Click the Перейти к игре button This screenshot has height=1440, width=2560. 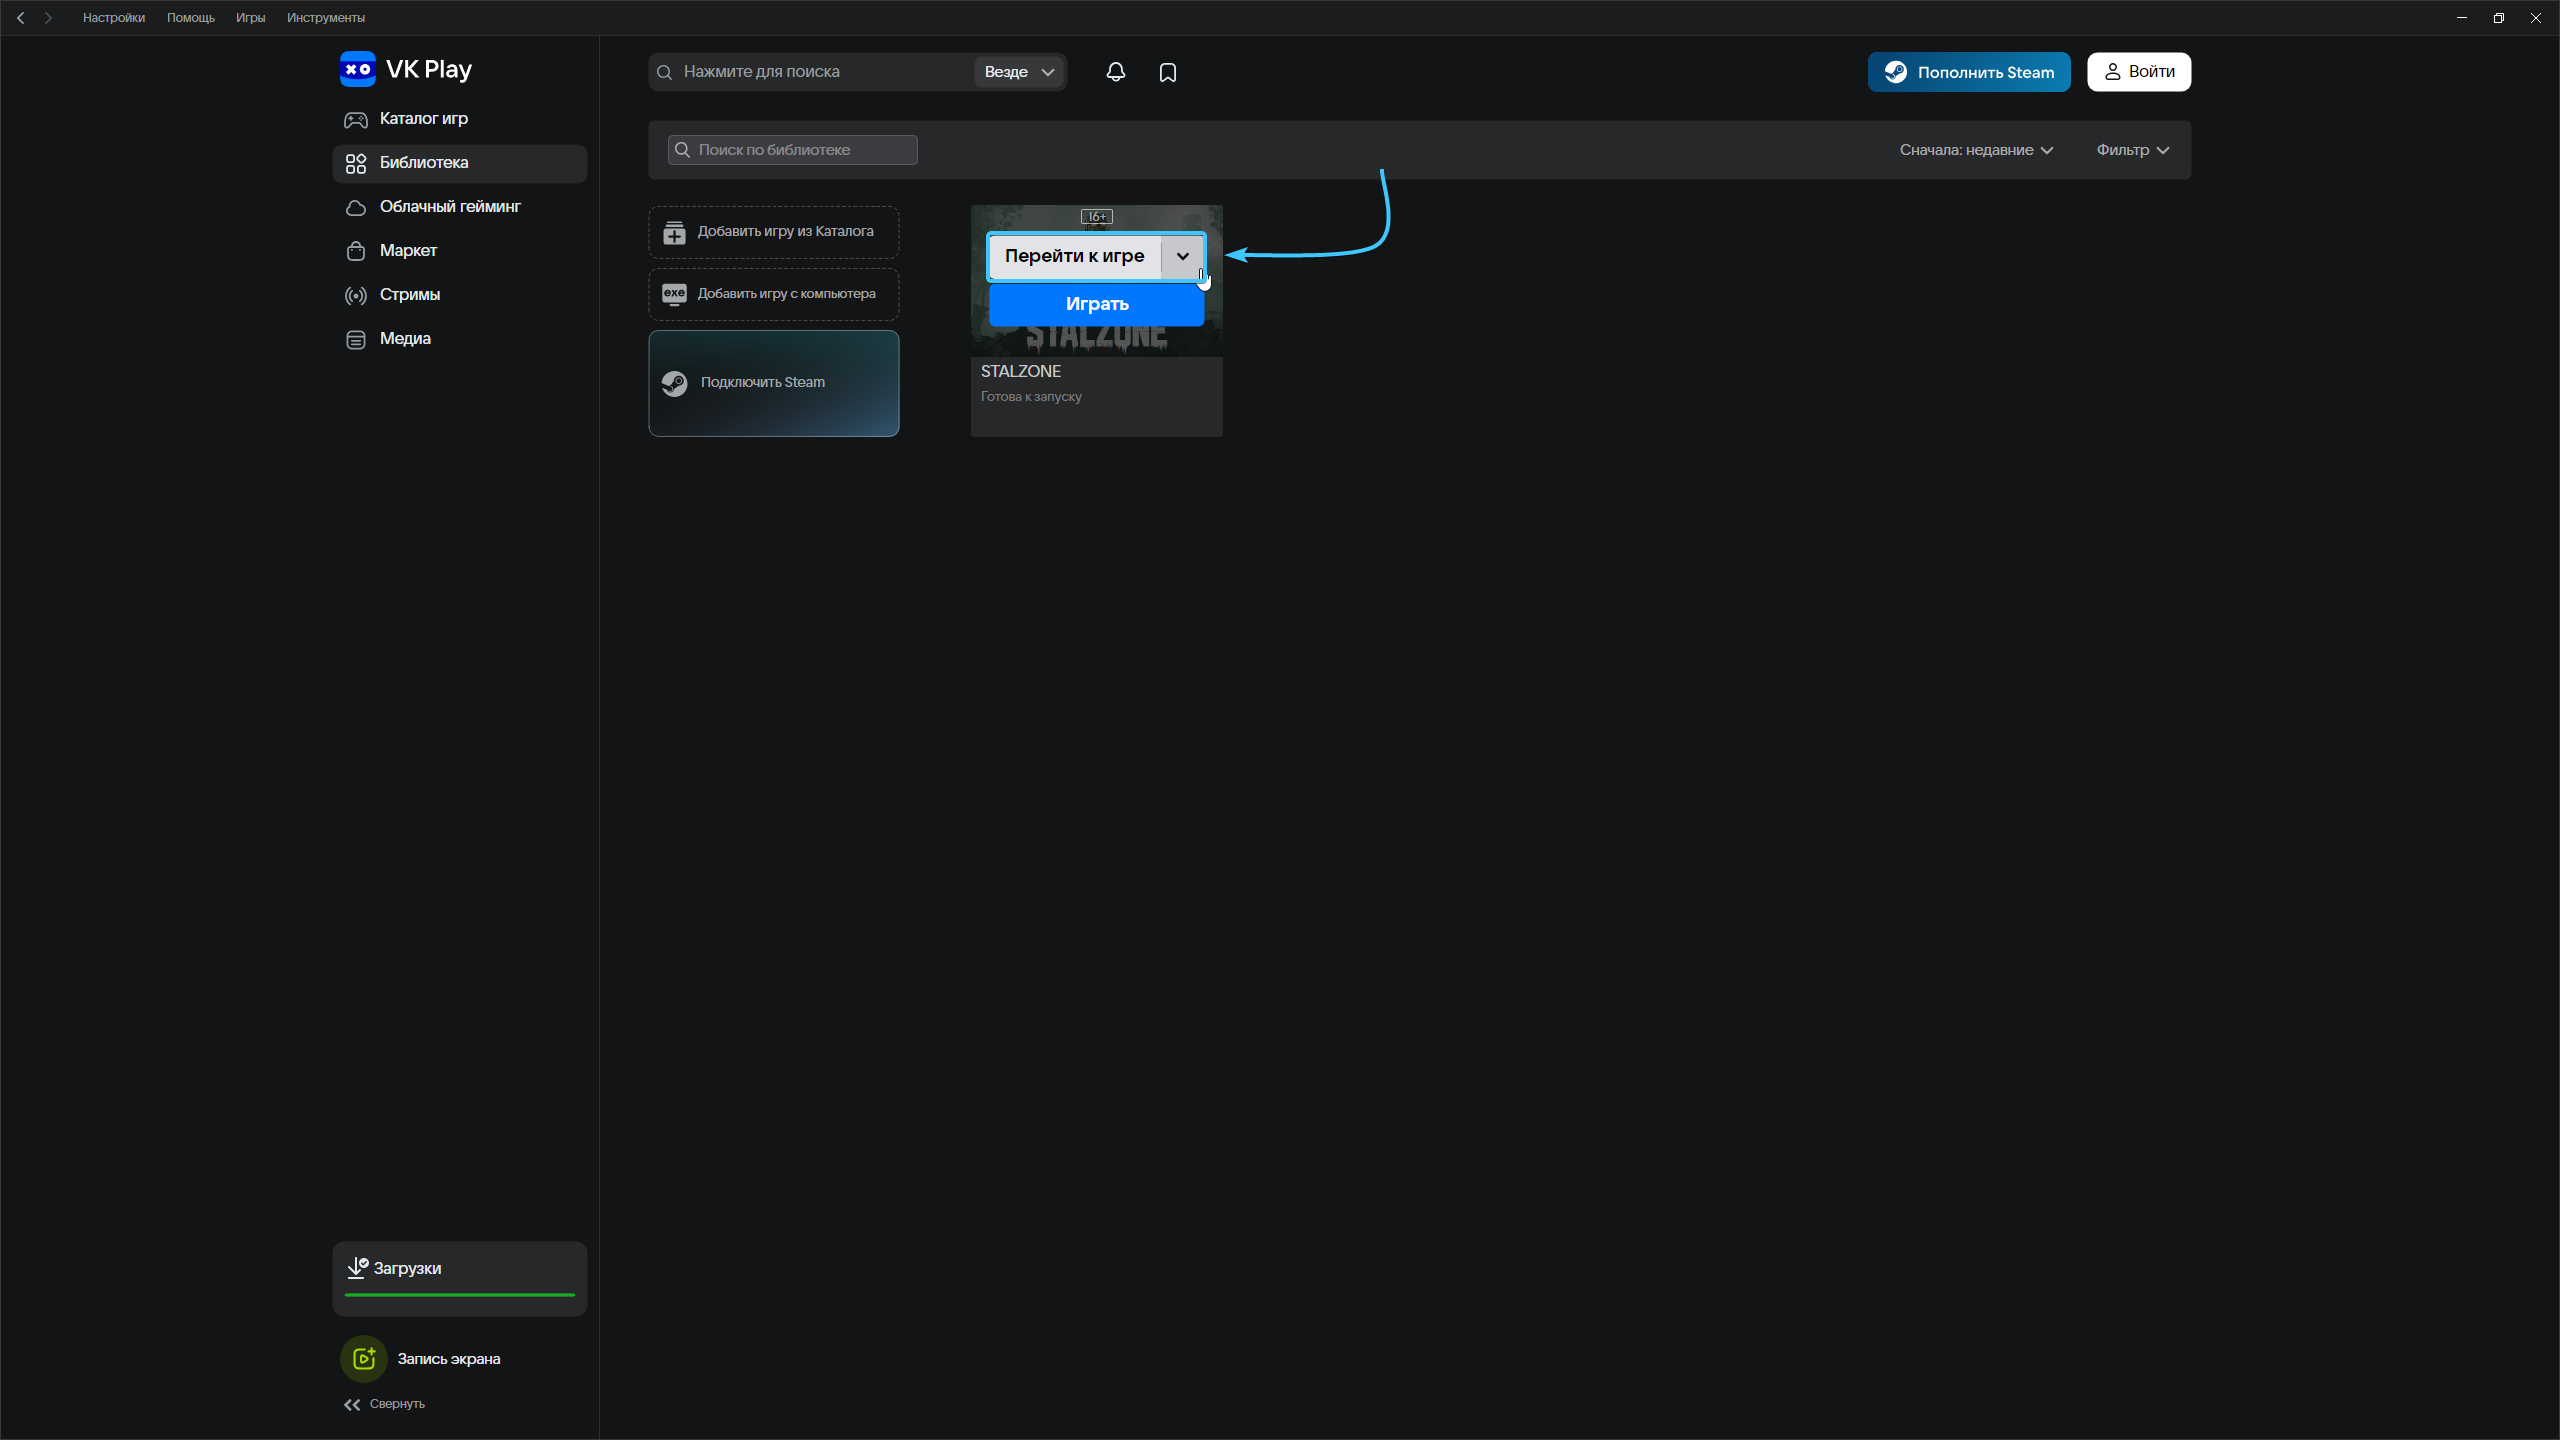(1075, 256)
